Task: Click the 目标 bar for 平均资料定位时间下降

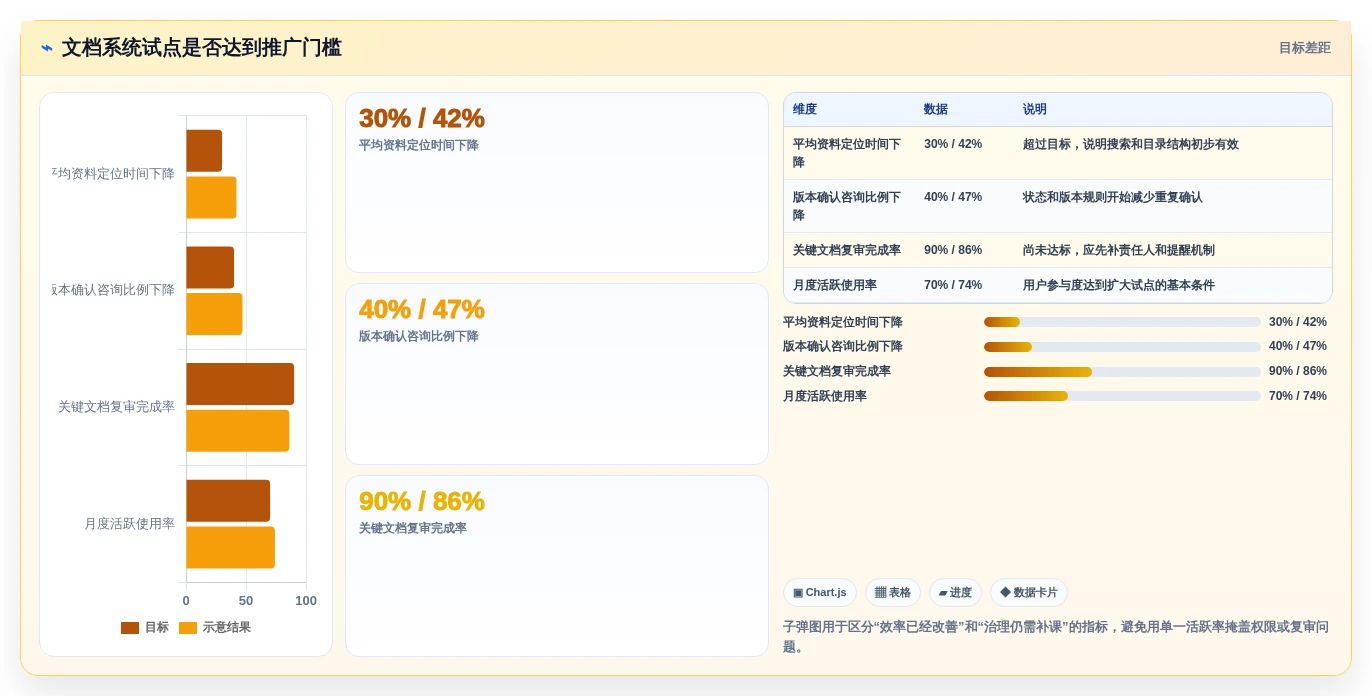Action: [x=204, y=151]
